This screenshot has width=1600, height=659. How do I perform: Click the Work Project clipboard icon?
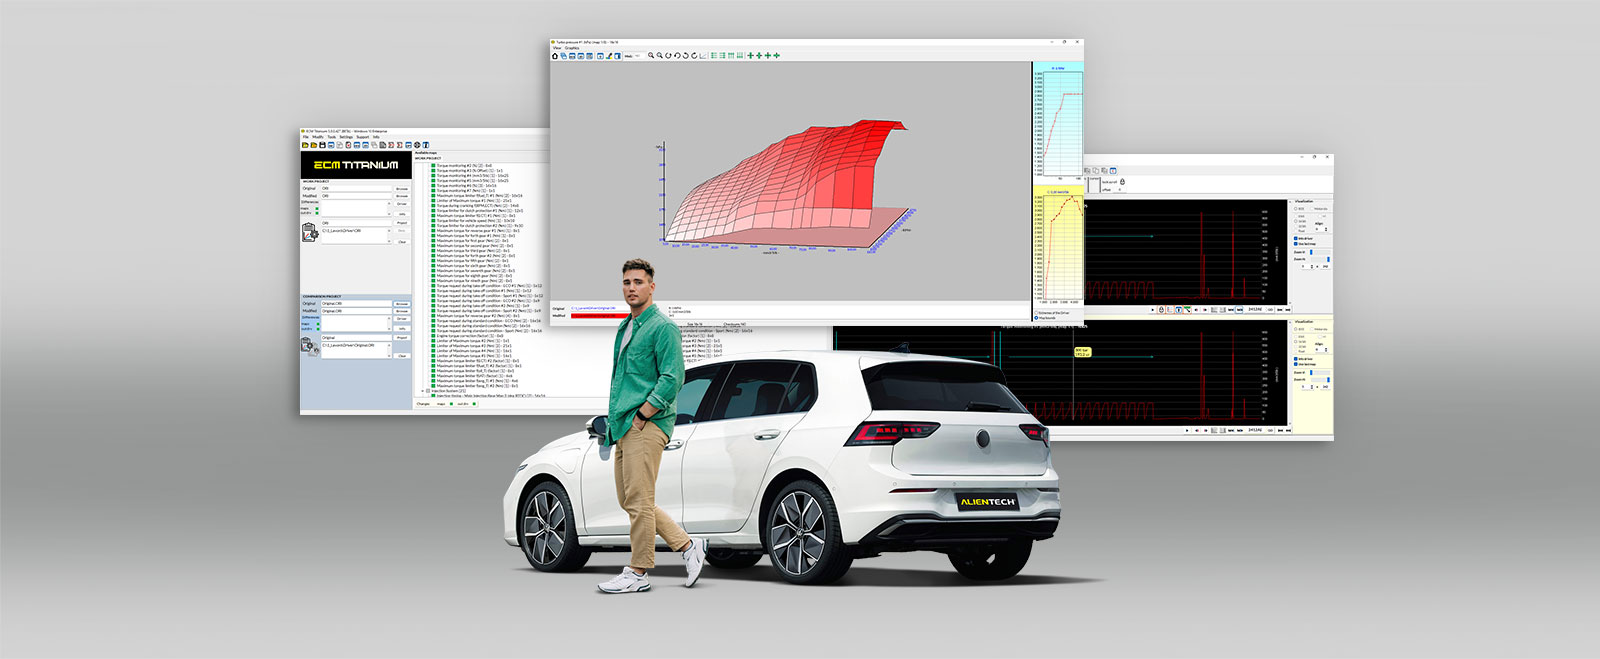pyautogui.click(x=309, y=232)
